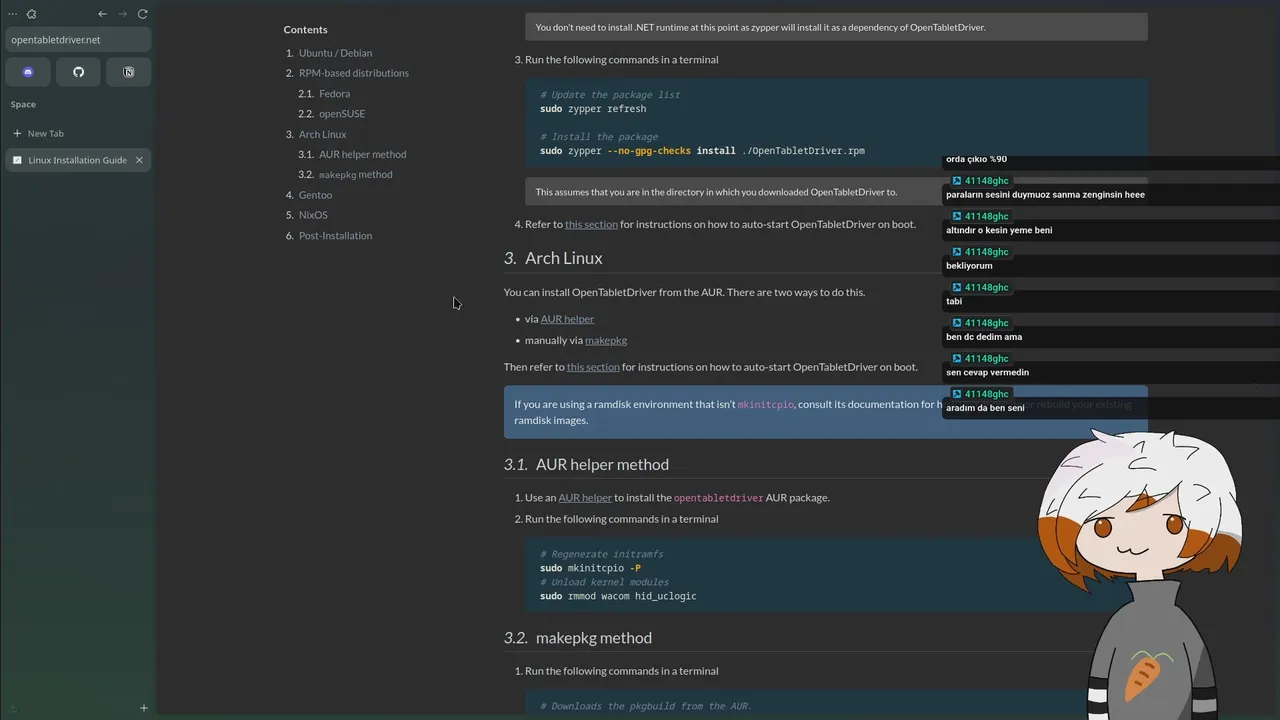This screenshot has height=720, width=1280.
Task: Open the GitHub pinned shortcut
Action: coord(78,72)
